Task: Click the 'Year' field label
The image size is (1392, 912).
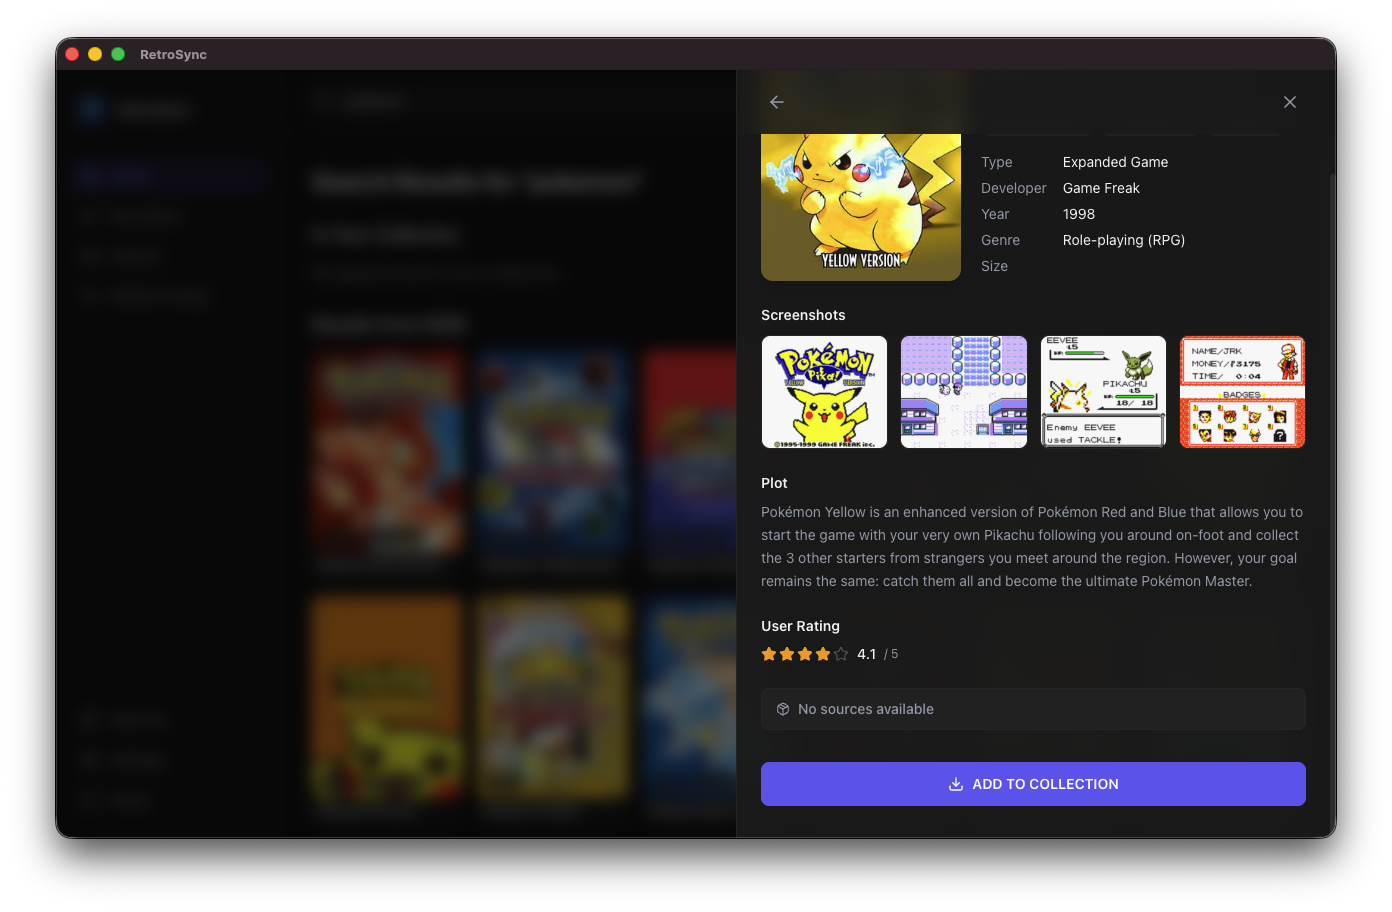Action: [995, 214]
